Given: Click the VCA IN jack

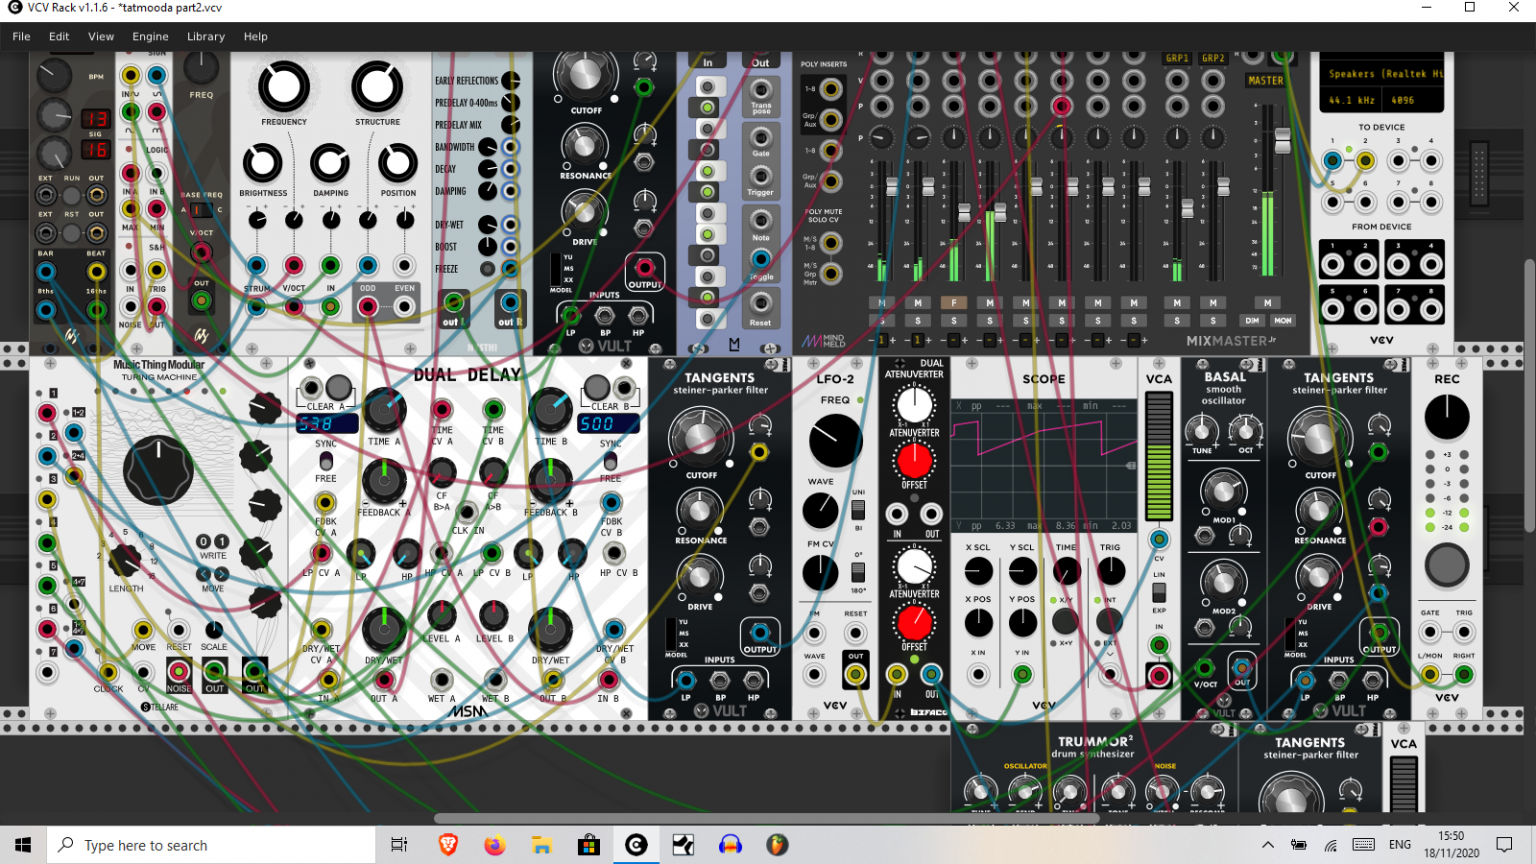Looking at the screenshot, I should coord(1159,645).
